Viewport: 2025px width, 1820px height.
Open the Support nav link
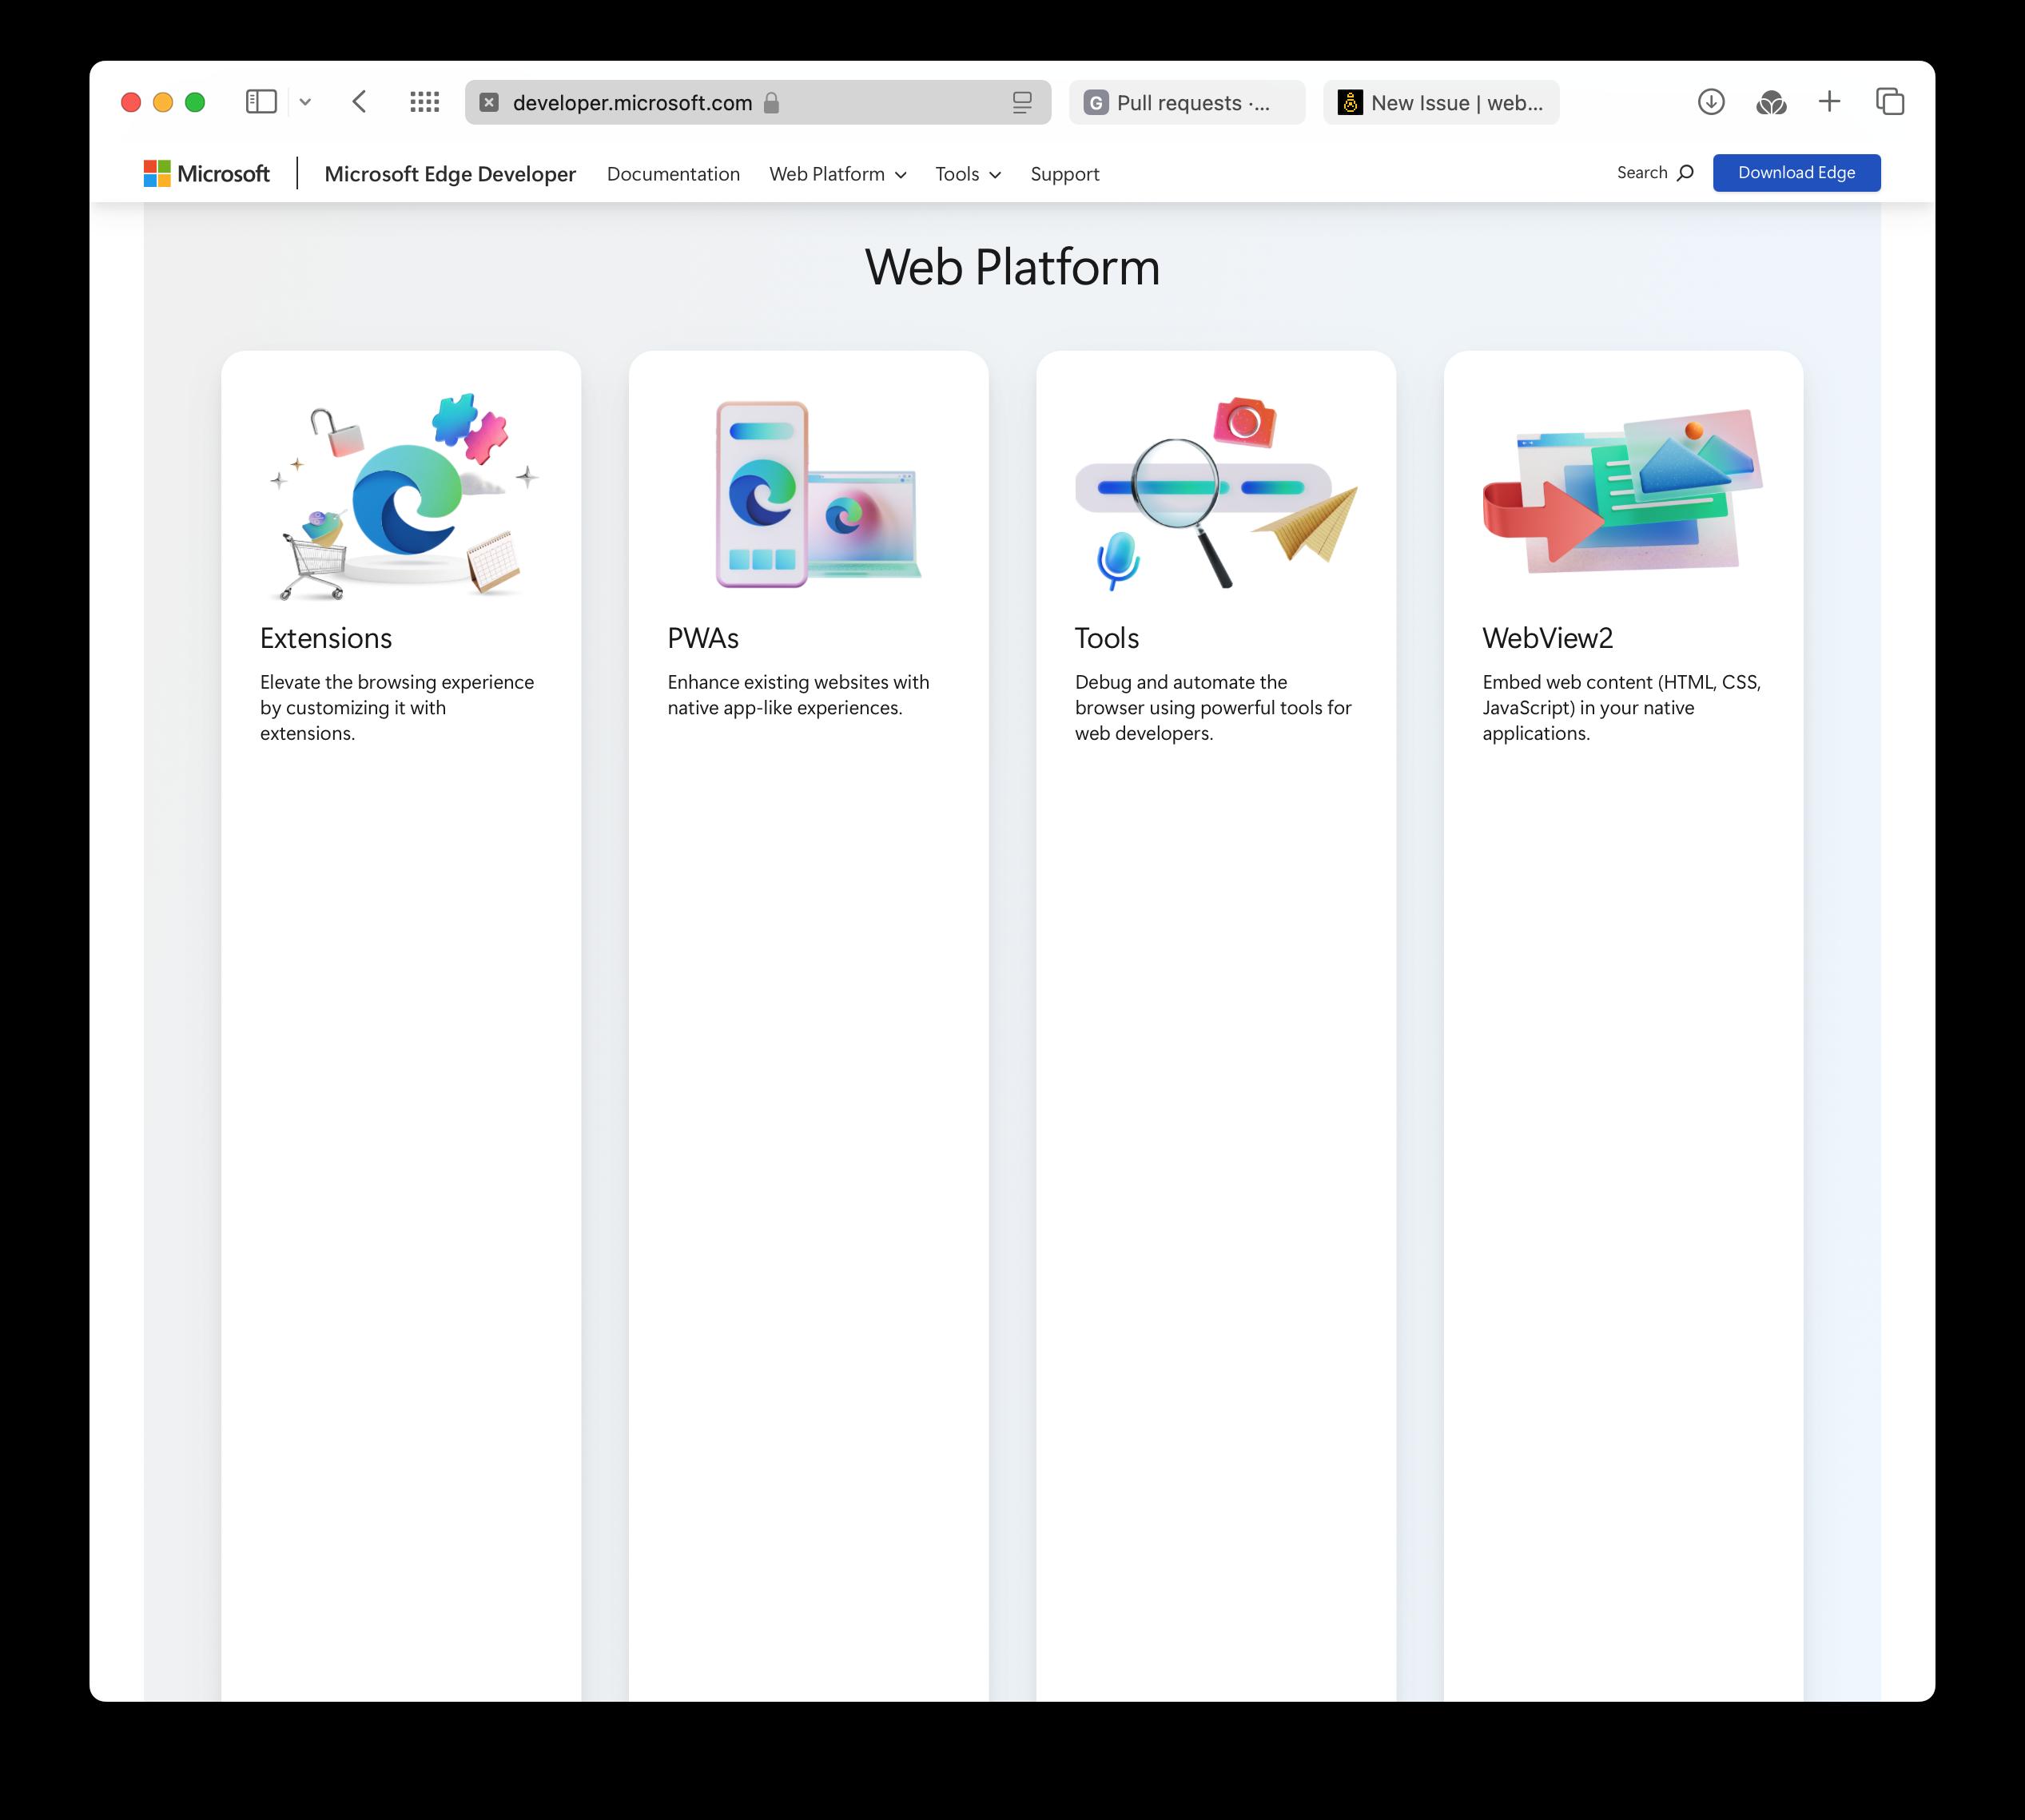click(x=1065, y=174)
